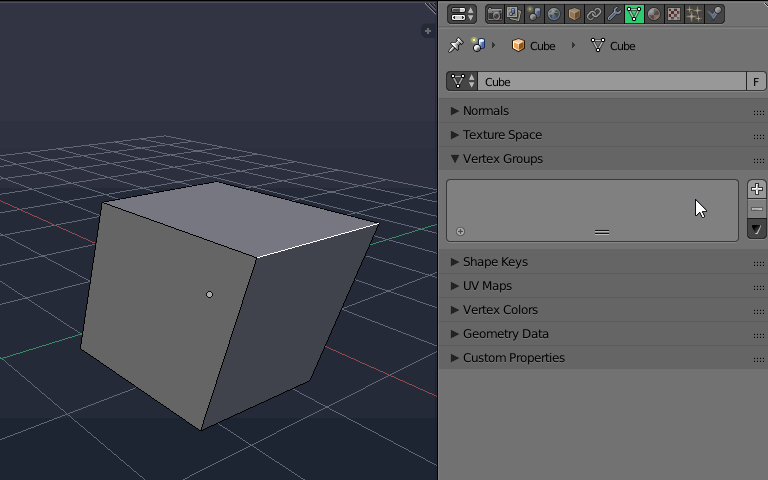The height and width of the screenshot is (480, 768).
Task: Open the Texture properties tab
Action: tap(674, 14)
